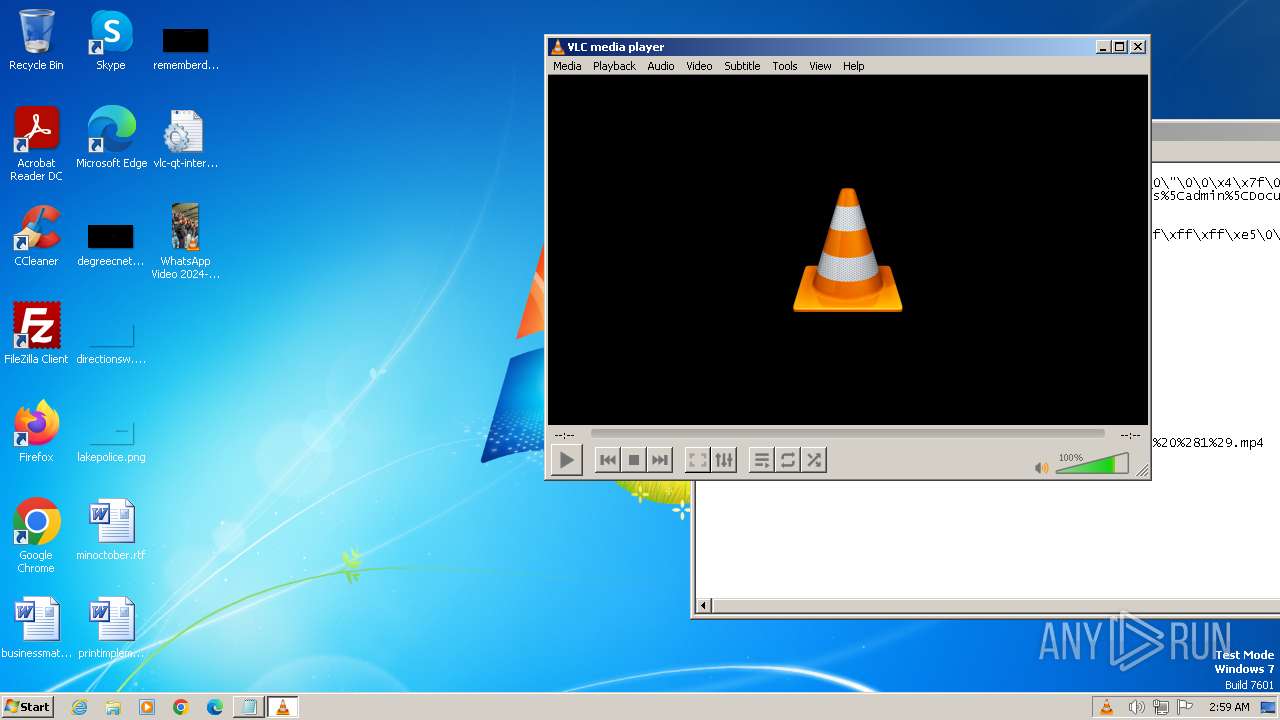The height and width of the screenshot is (720, 1280).
Task: Select the Microsoft Edge desktop shortcut
Action: (x=111, y=138)
